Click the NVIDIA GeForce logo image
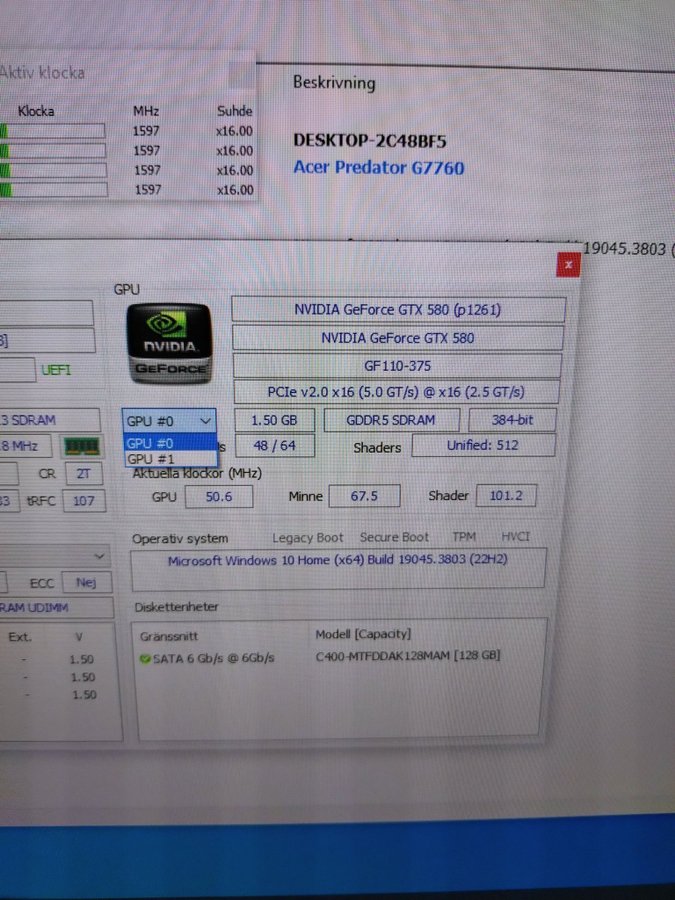 168,343
